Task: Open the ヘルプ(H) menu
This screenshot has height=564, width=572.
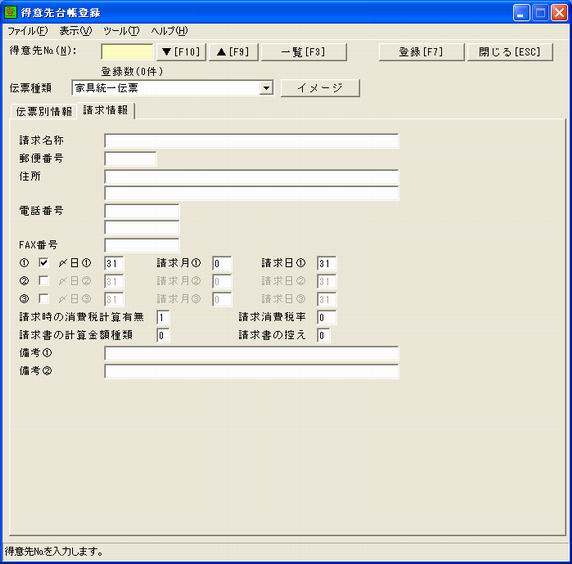Action: pos(169,31)
